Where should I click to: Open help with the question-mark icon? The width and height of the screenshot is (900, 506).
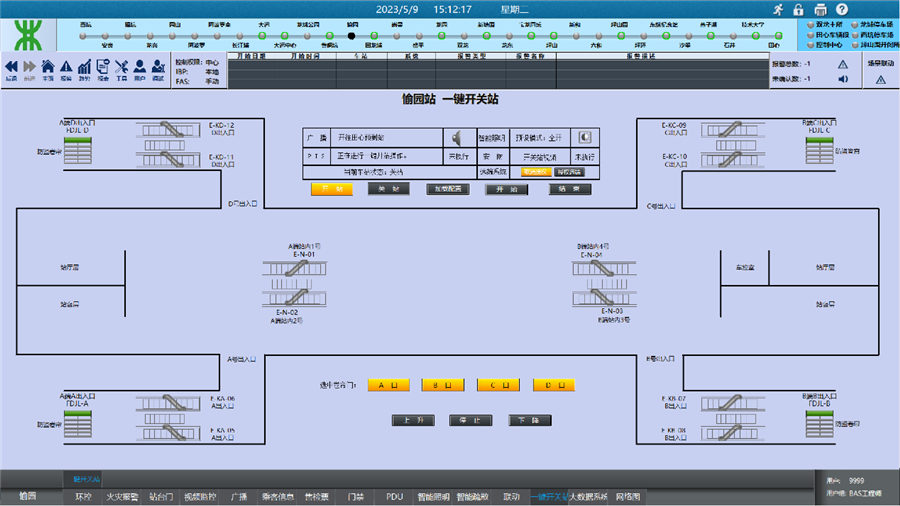[842, 9]
